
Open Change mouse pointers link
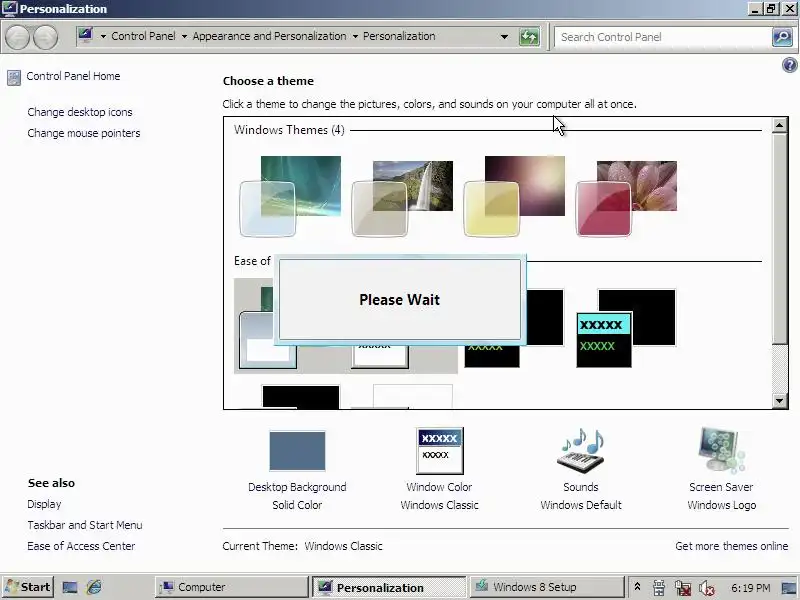click(x=84, y=133)
